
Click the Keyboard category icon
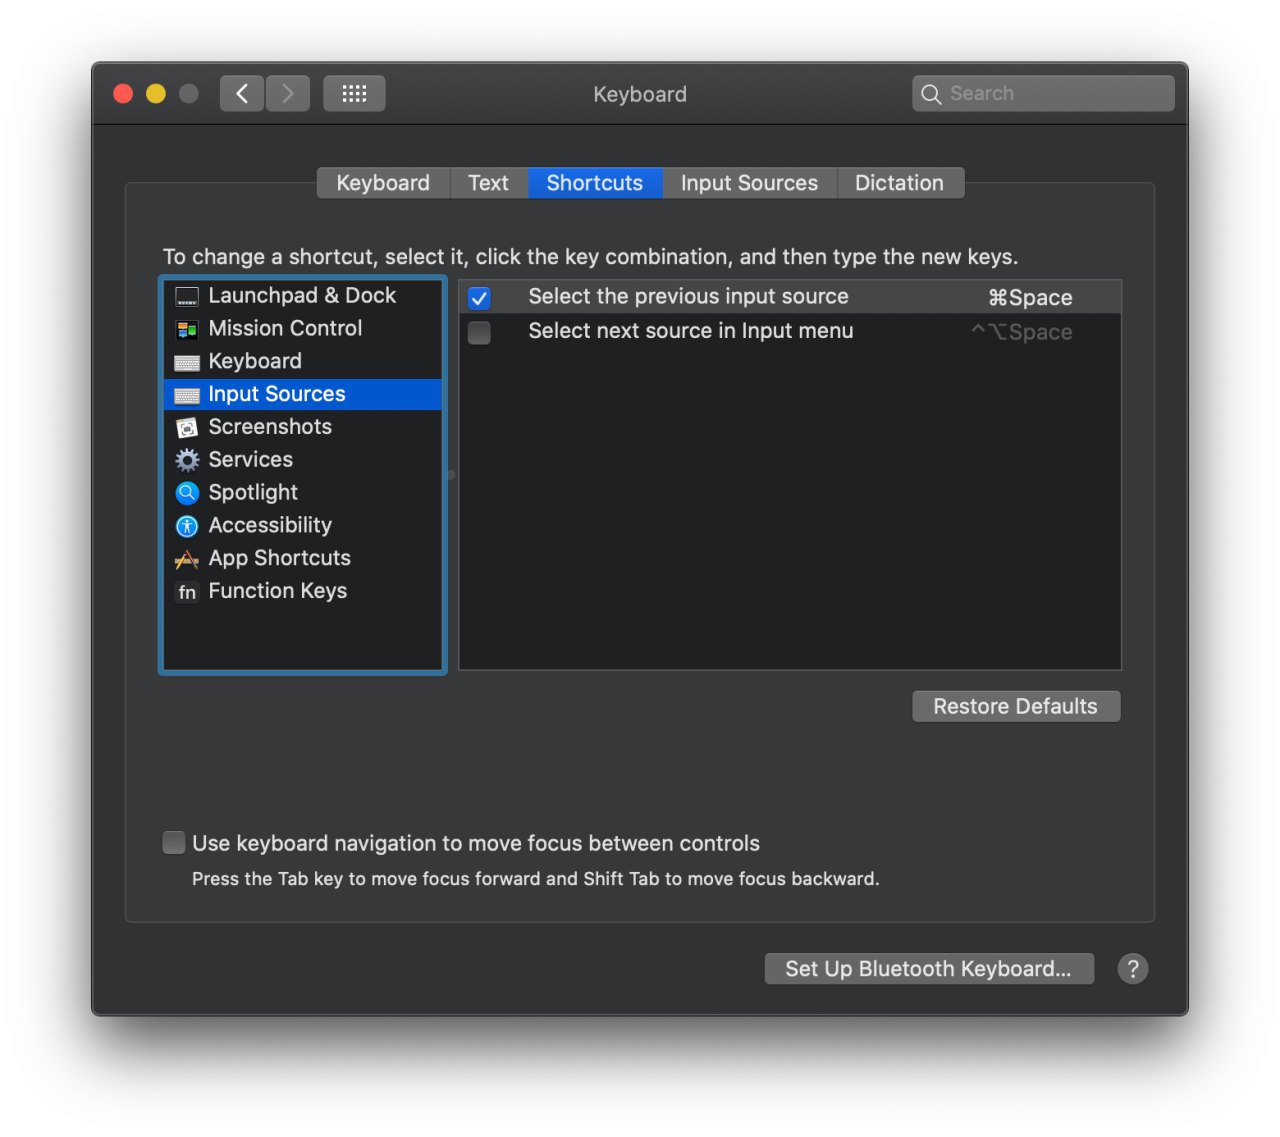(187, 362)
